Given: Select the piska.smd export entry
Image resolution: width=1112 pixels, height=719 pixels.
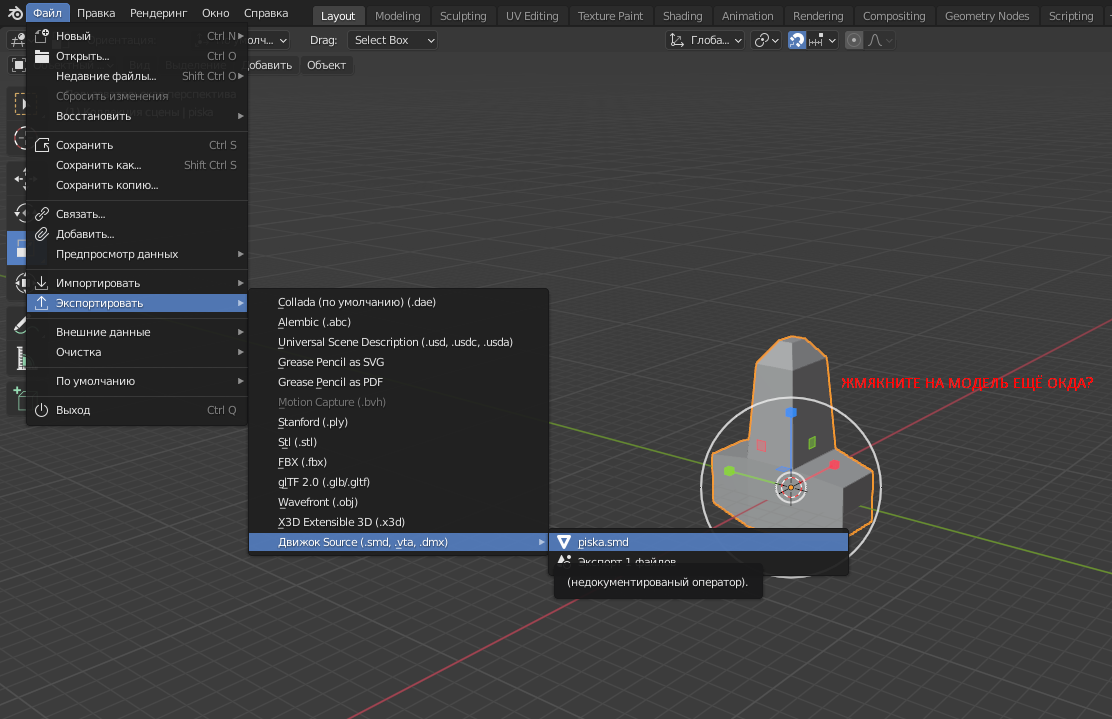Looking at the screenshot, I should [x=699, y=542].
